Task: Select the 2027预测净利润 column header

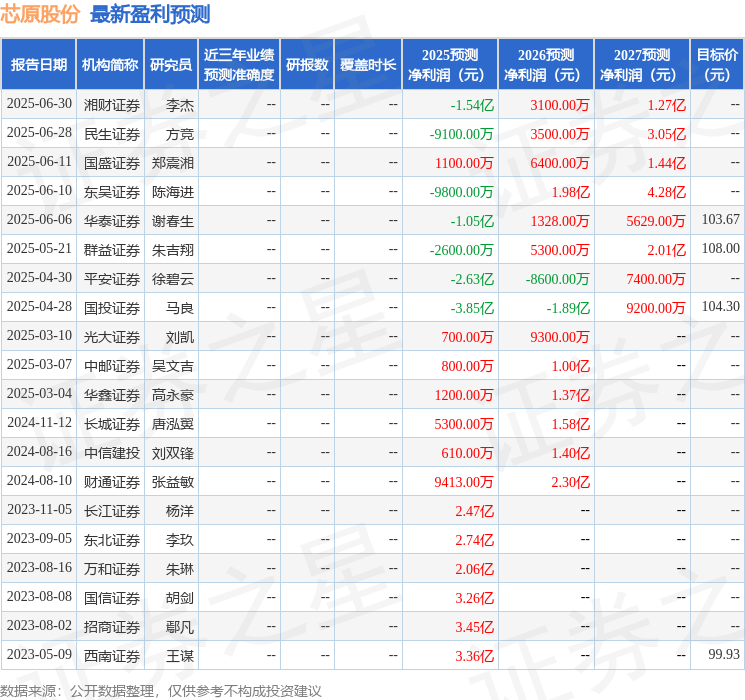Action: point(642,64)
